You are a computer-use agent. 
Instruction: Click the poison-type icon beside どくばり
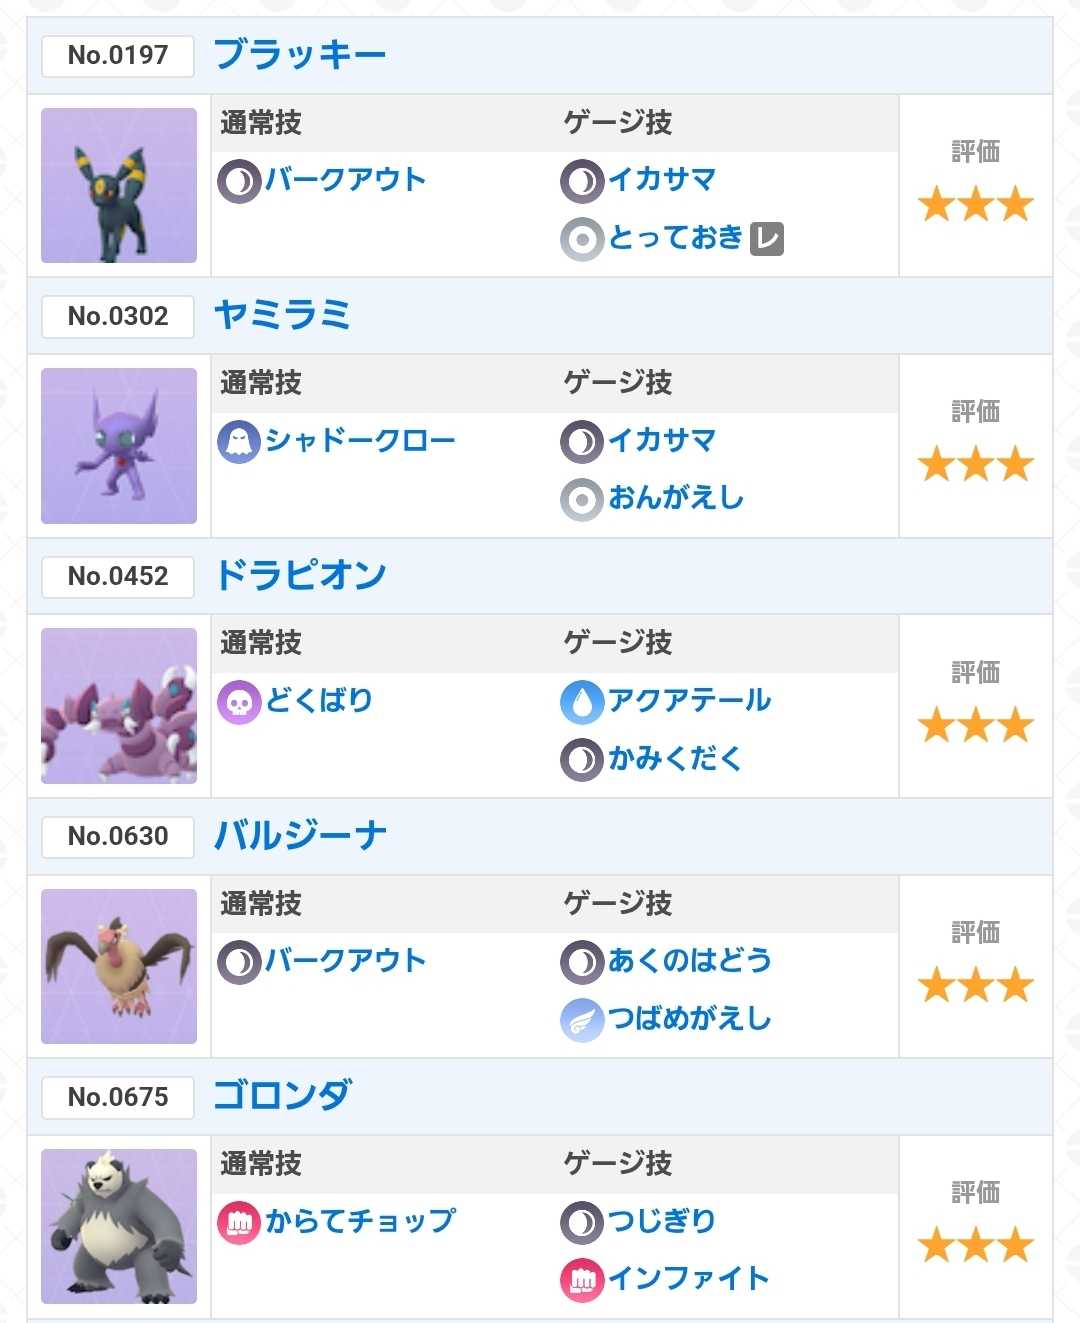point(239,702)
